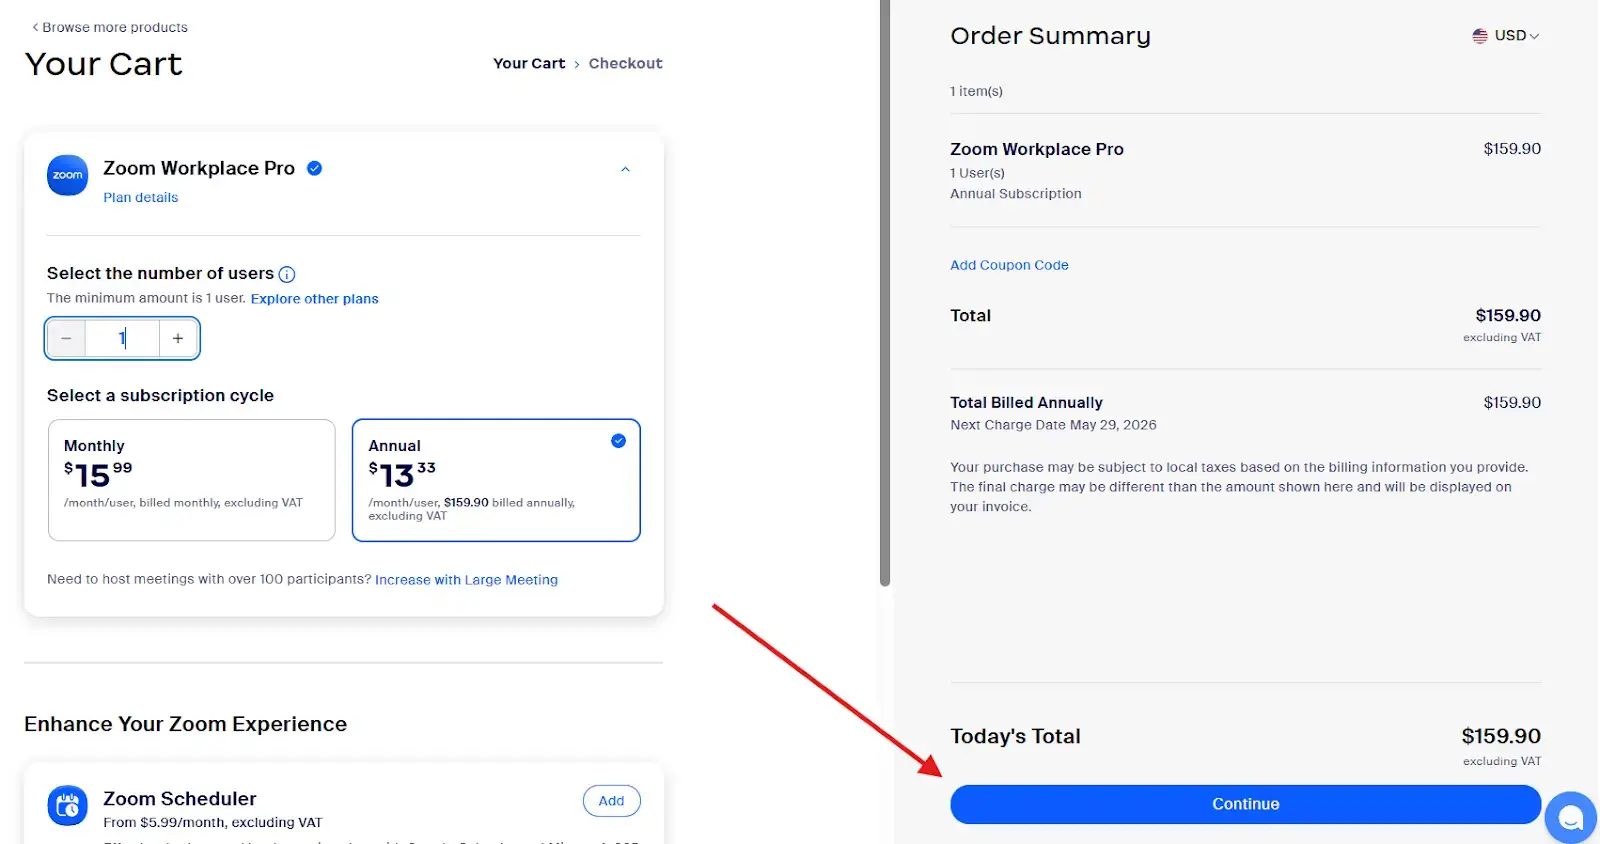Open the Plan details link

pyautogui.click(x=140, y=197)
